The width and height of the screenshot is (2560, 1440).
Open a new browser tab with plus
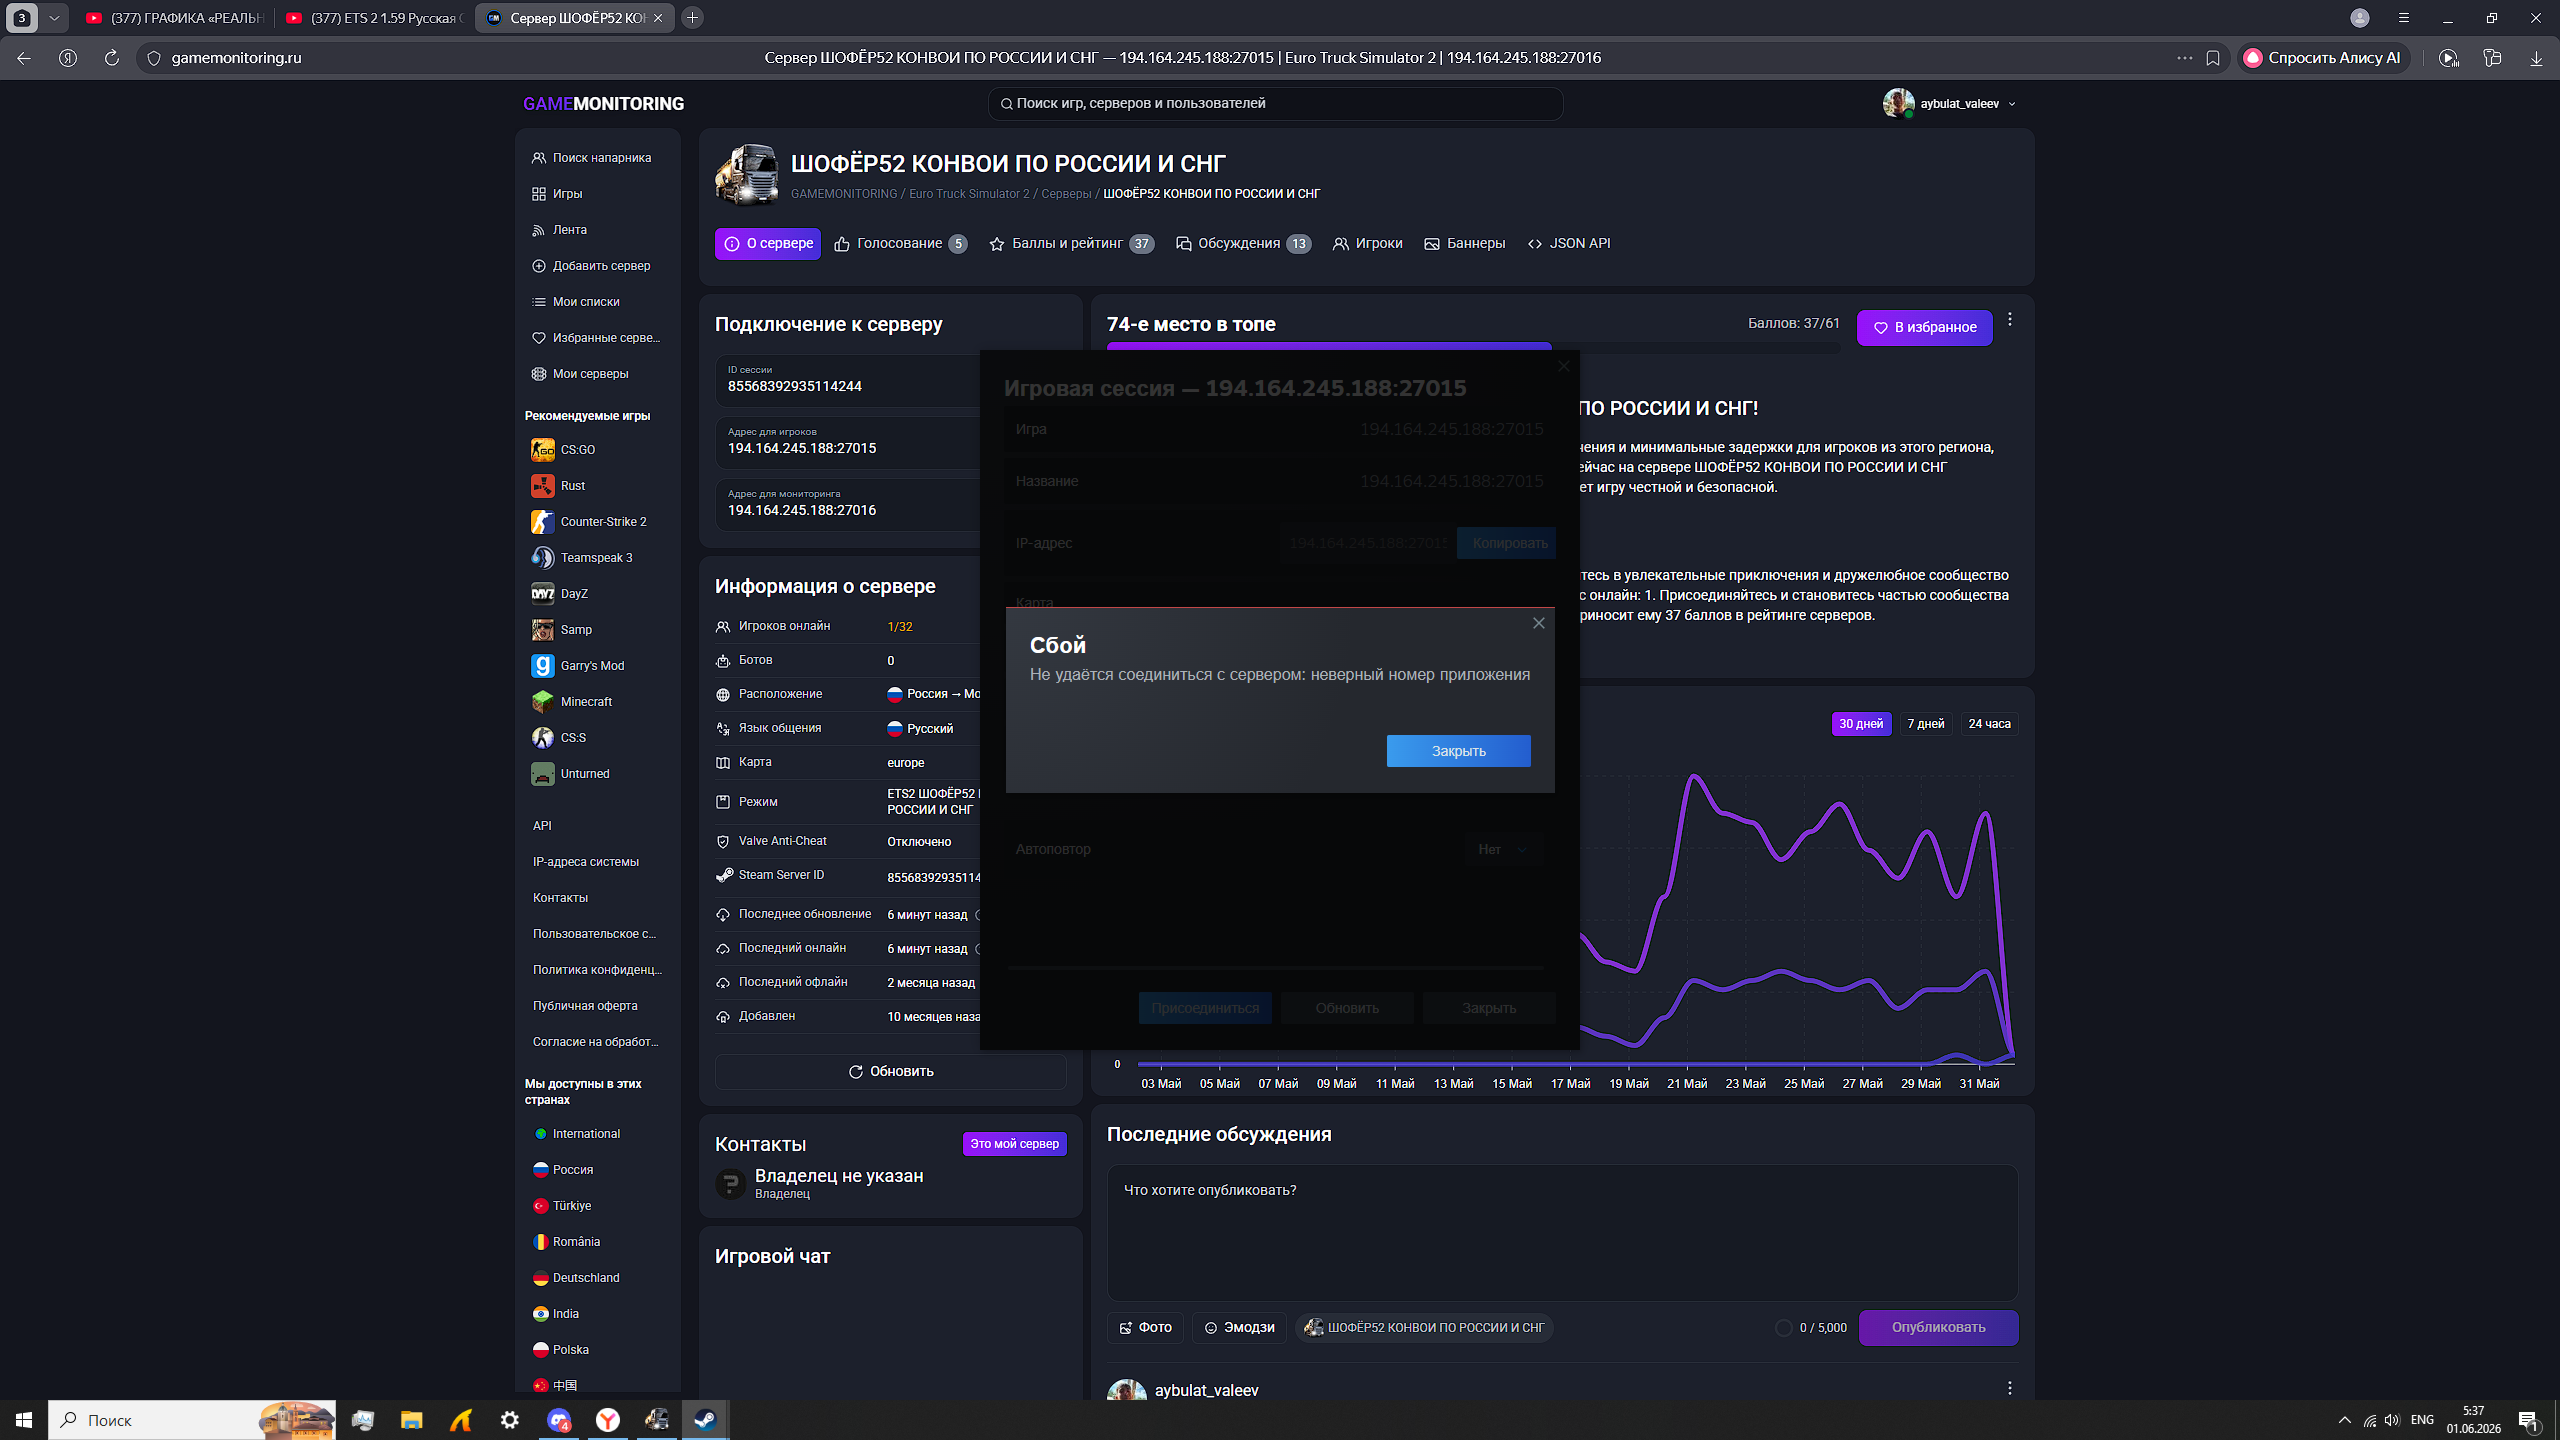click(x=692, y=18)
